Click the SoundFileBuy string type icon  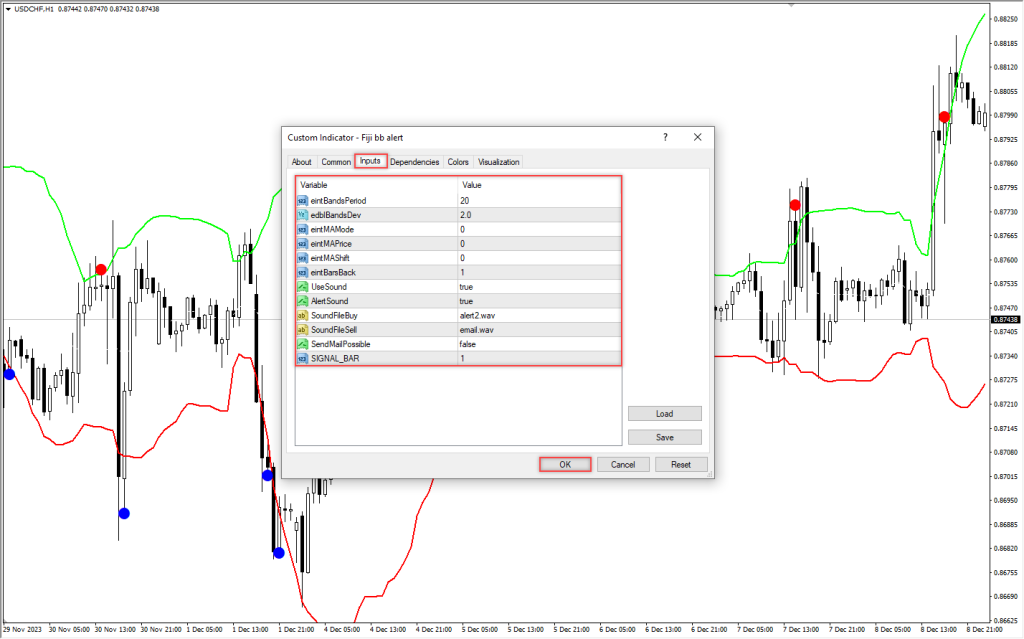(x=302, y=316)
